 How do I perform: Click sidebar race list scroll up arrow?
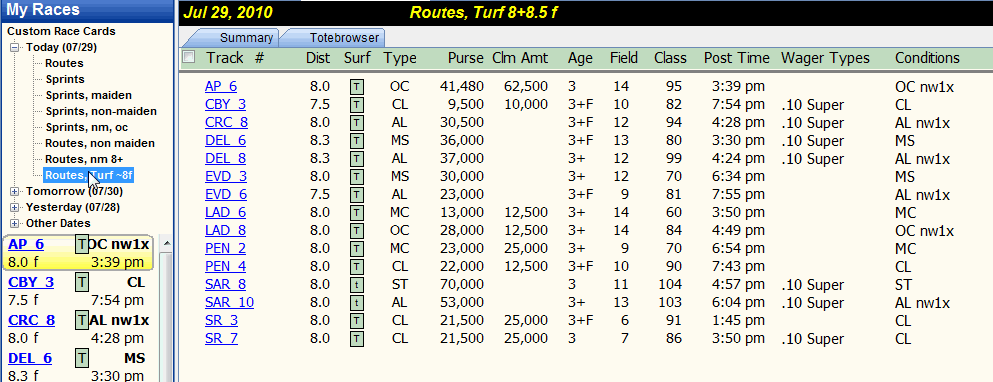(167, 243)
